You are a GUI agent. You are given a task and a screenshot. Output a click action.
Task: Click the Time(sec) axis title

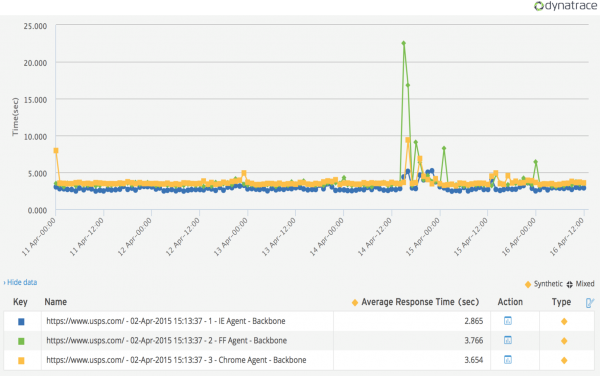coord(15,117)
